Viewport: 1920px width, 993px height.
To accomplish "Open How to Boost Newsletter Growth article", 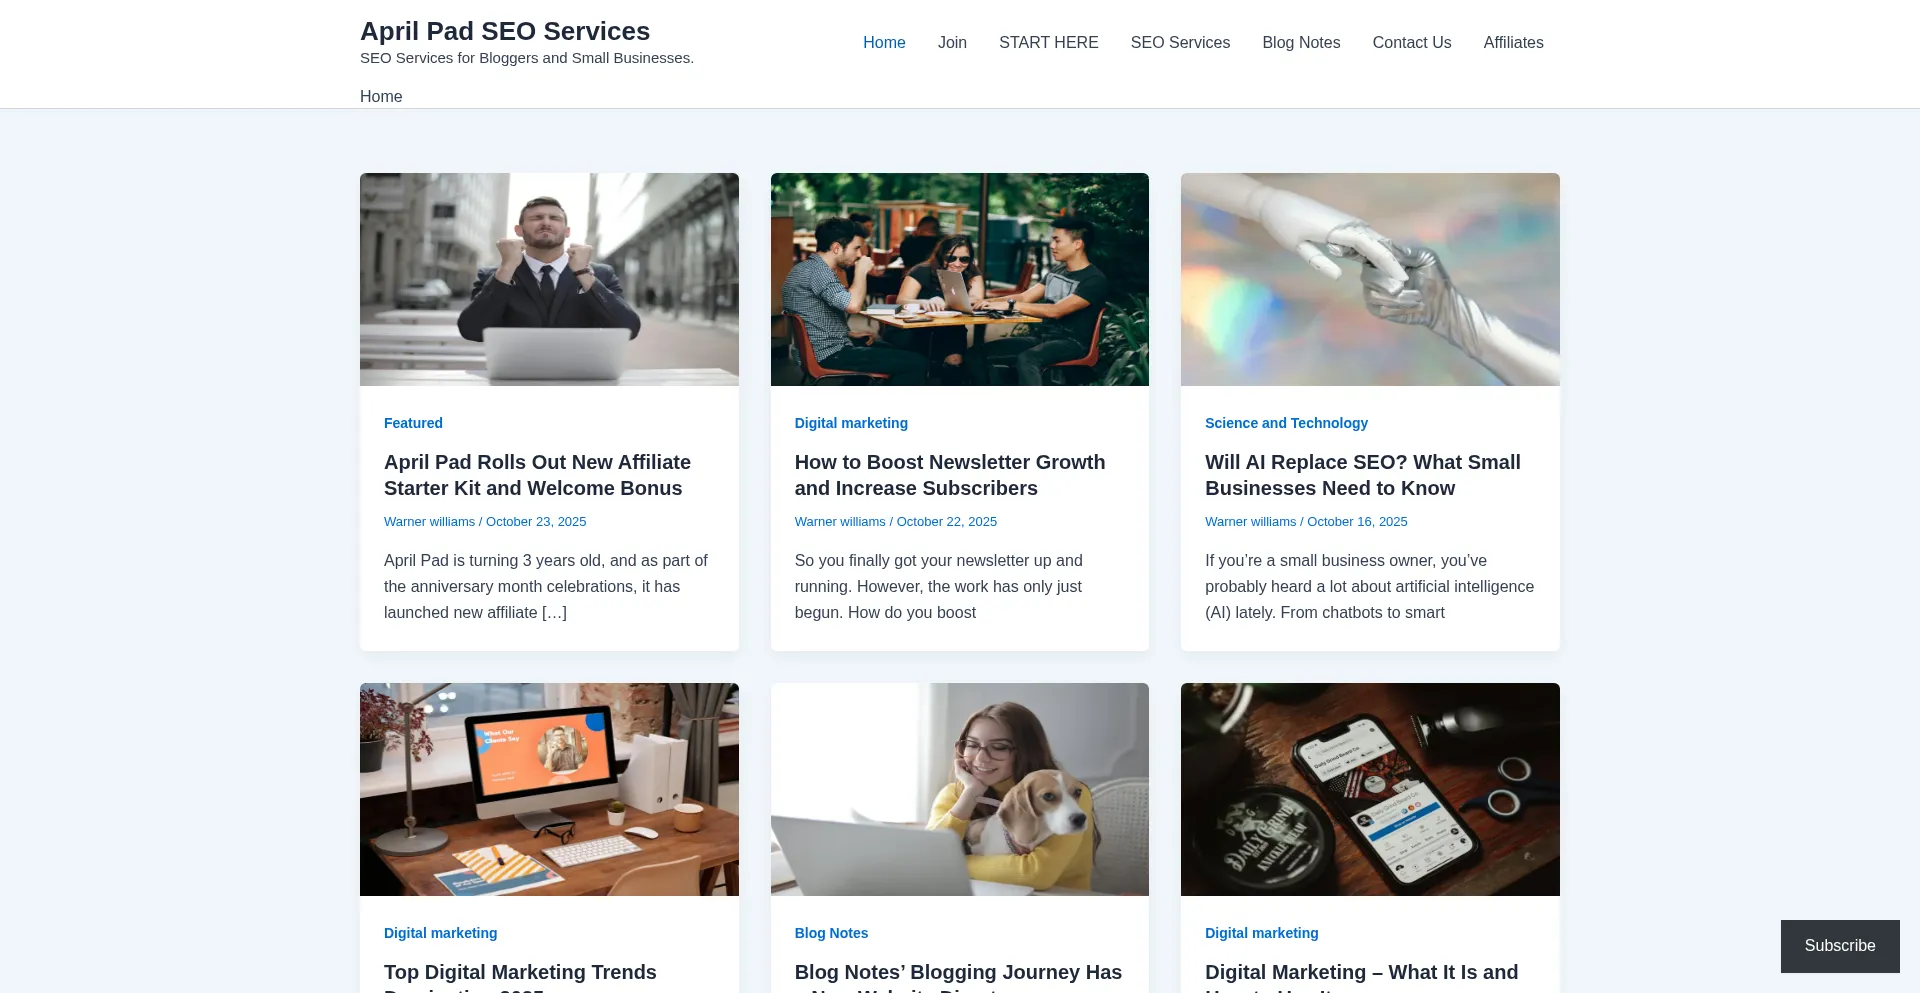I will click(x=950, y=475).
